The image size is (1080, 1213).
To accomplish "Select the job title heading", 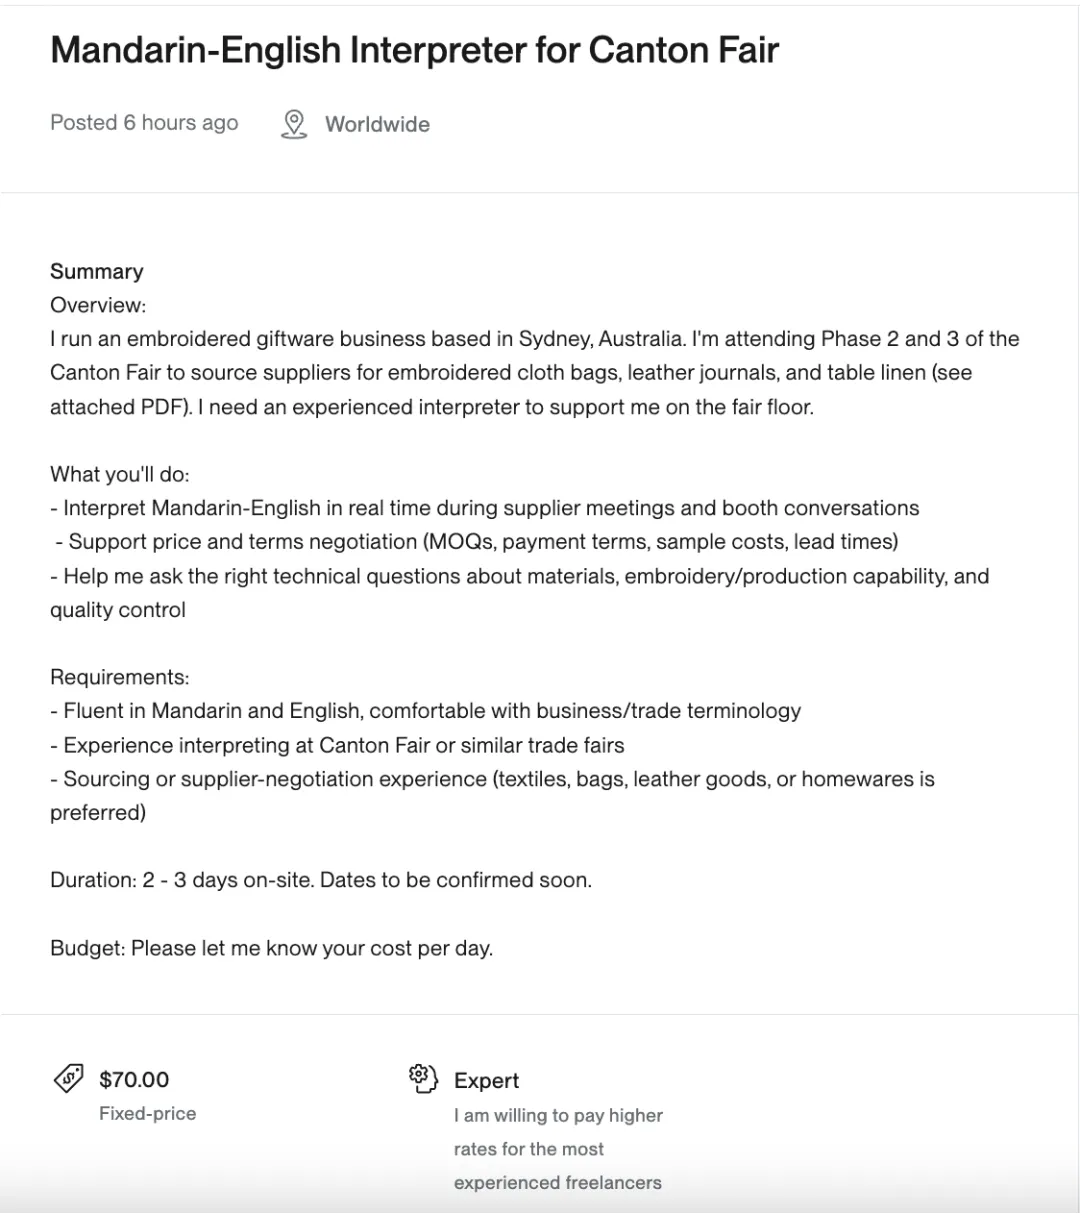I will [x=414, y=50].
